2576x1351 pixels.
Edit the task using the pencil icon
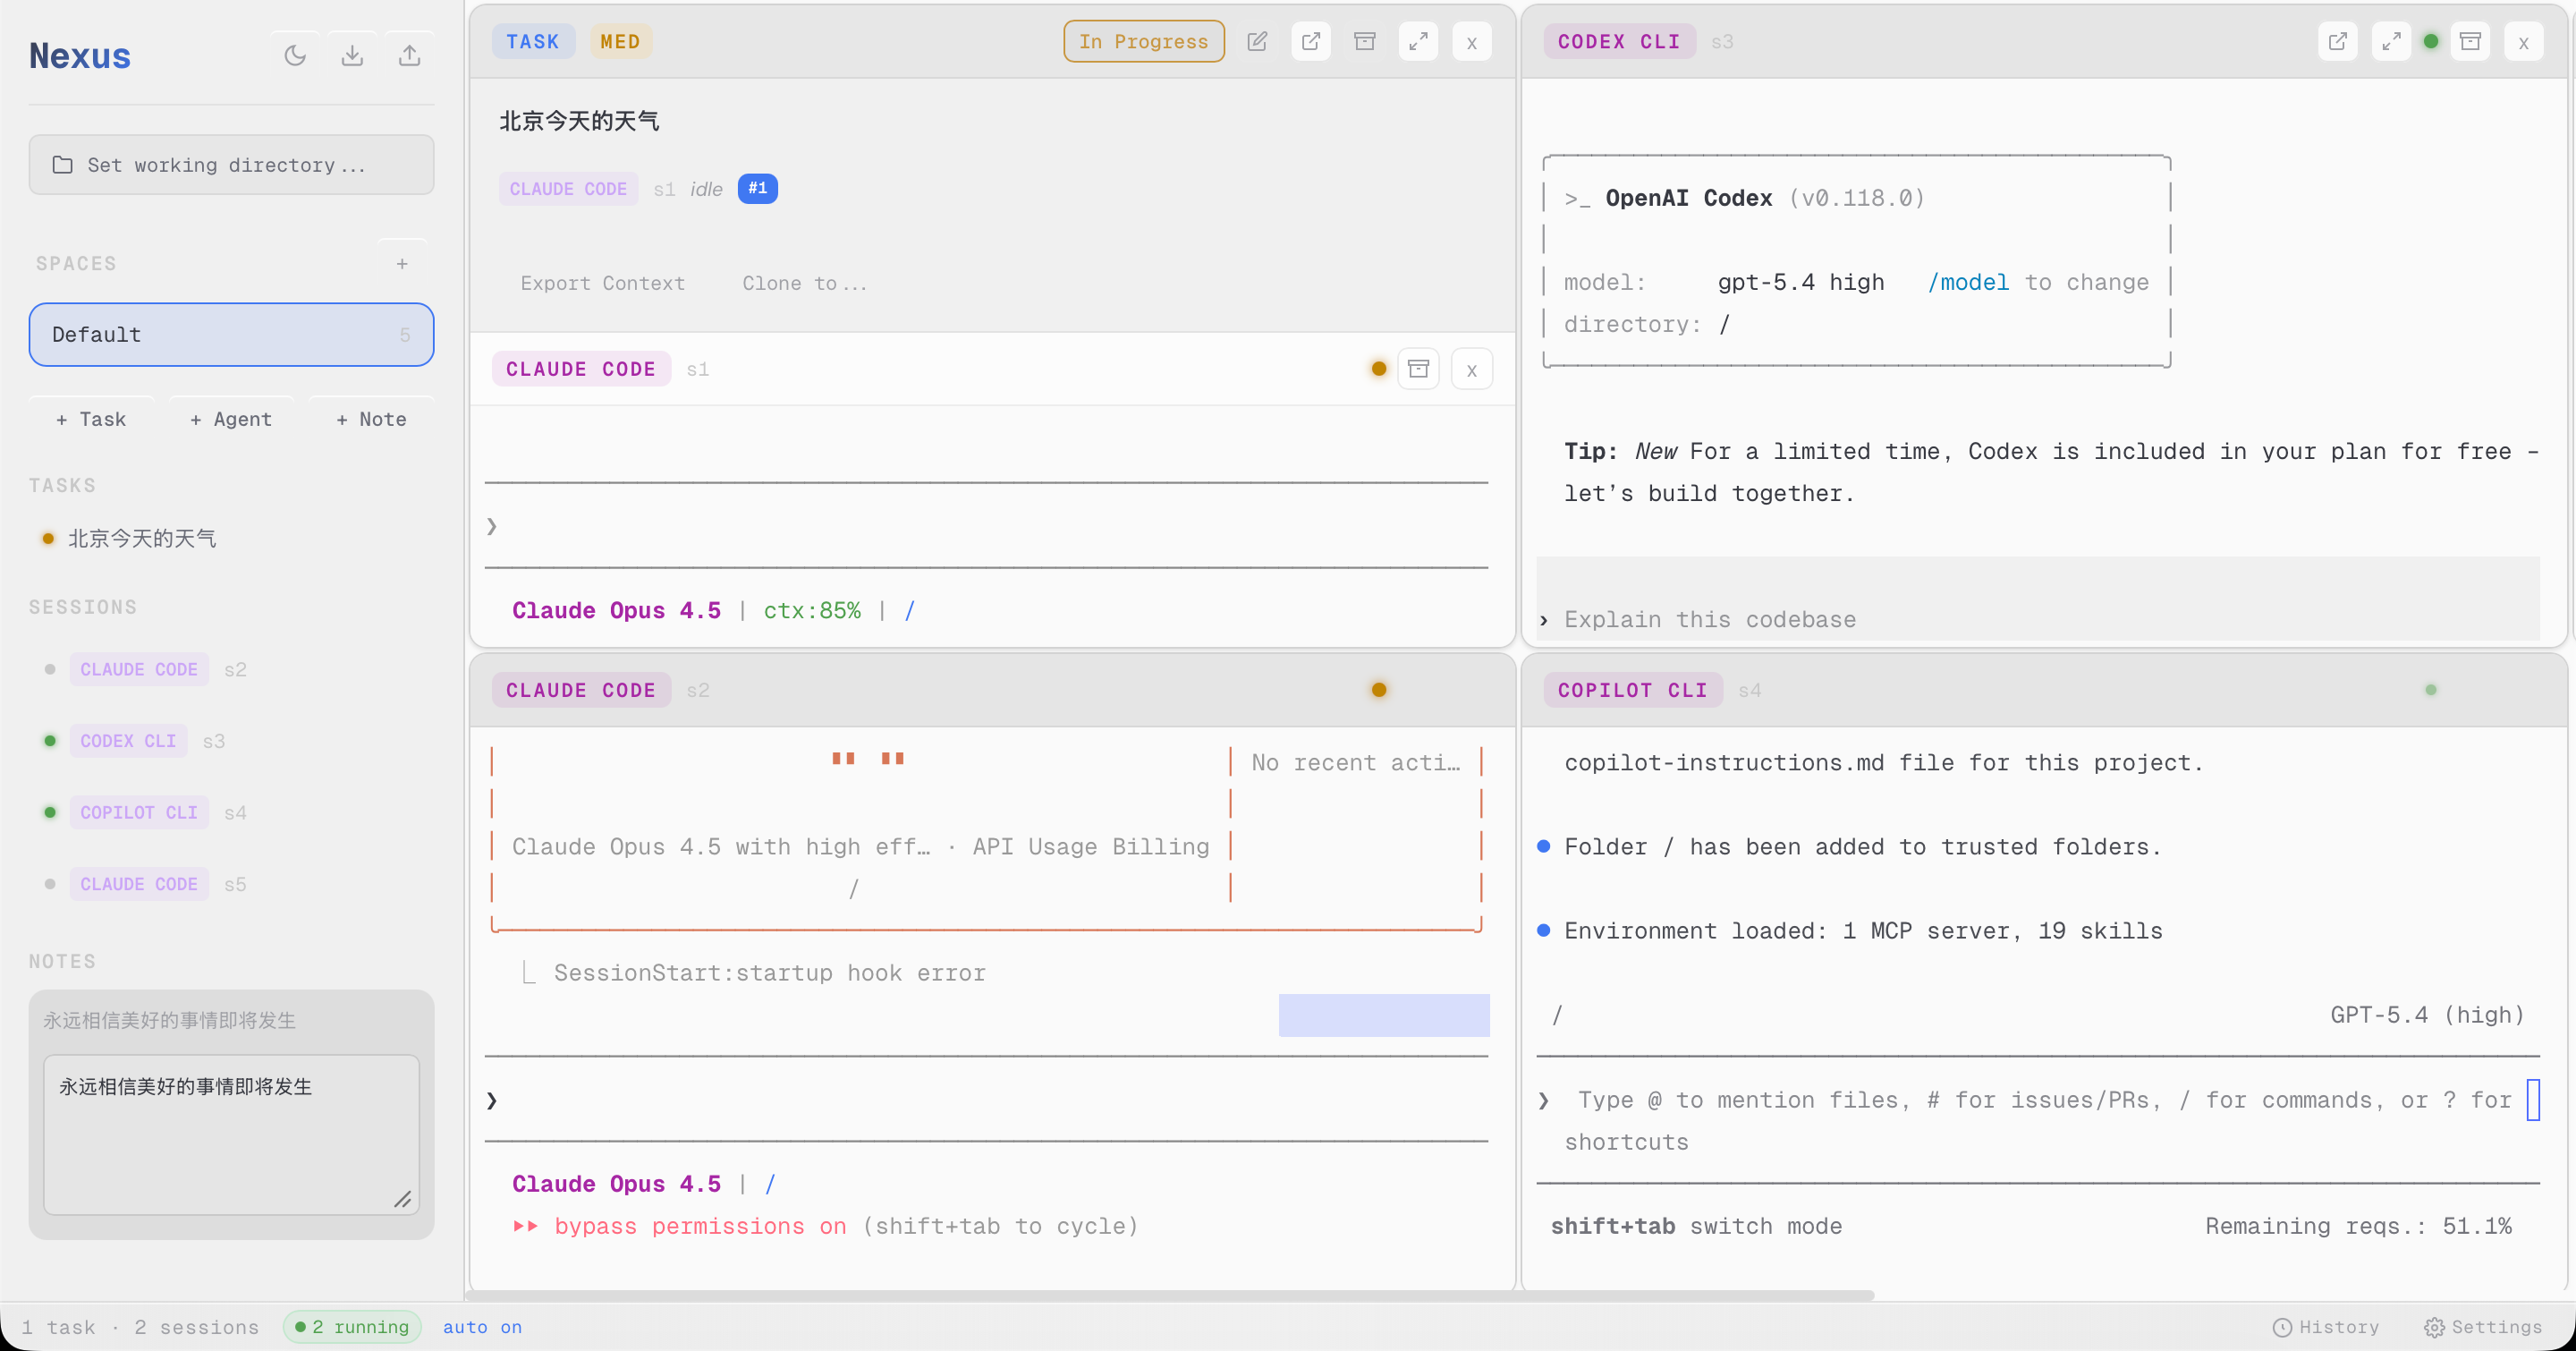coord(1257,41)
